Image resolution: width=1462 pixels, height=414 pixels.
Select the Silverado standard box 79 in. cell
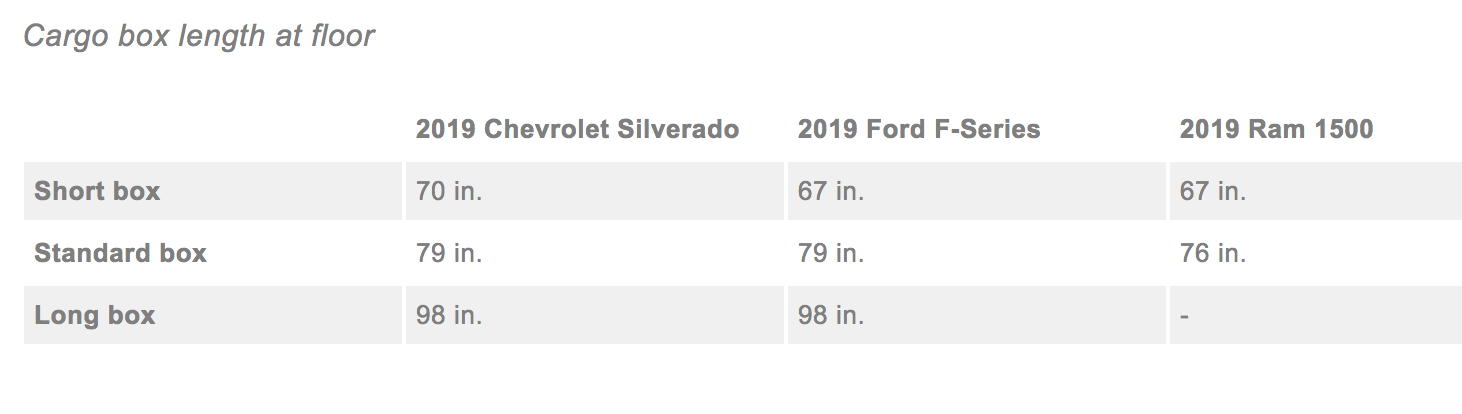pos(595,253)
